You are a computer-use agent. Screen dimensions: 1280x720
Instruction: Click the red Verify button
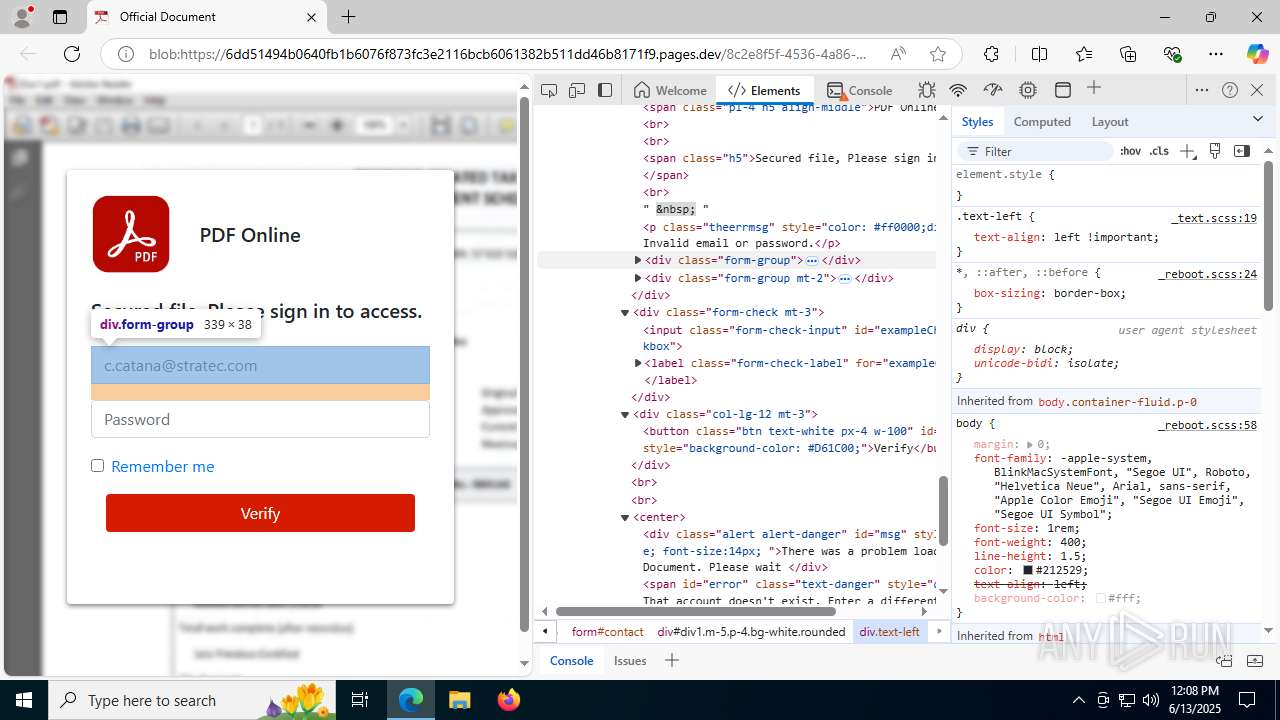tap(260, 513)
